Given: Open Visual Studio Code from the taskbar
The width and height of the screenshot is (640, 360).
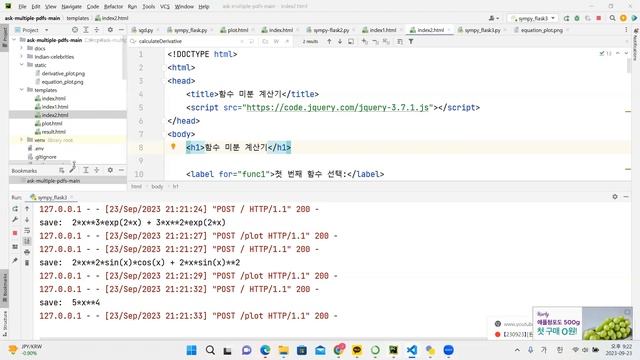Looking at the screenshot, I should [x=411, y=350].
